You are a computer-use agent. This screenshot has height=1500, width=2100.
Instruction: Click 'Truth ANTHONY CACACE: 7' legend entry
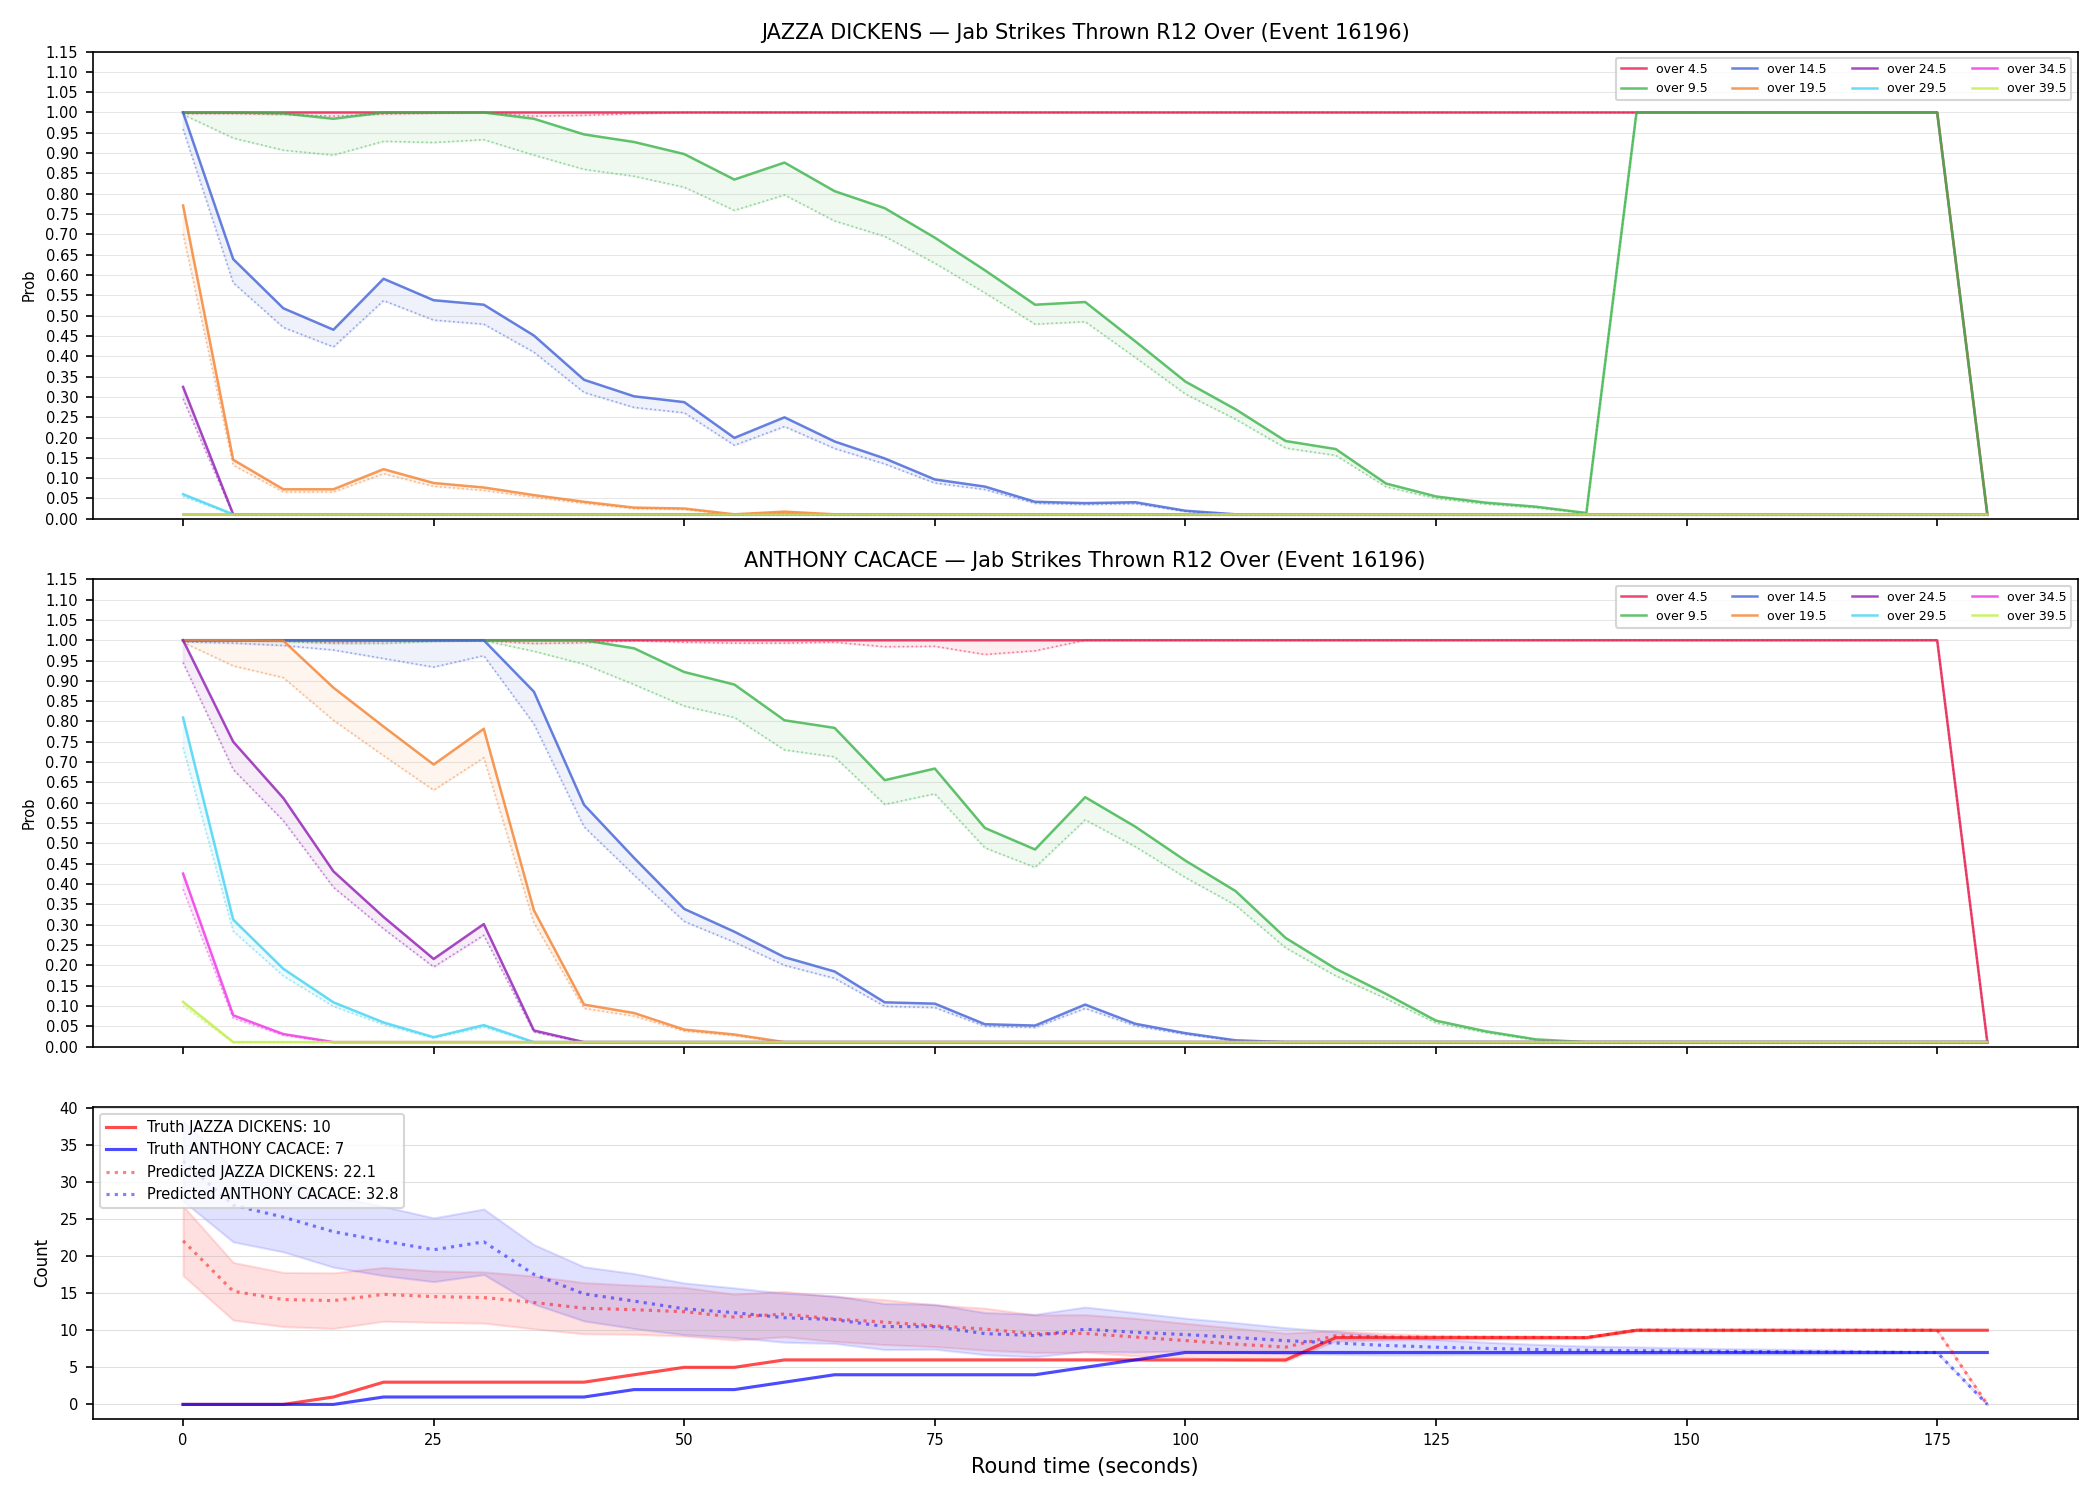tap(225, 1149)
